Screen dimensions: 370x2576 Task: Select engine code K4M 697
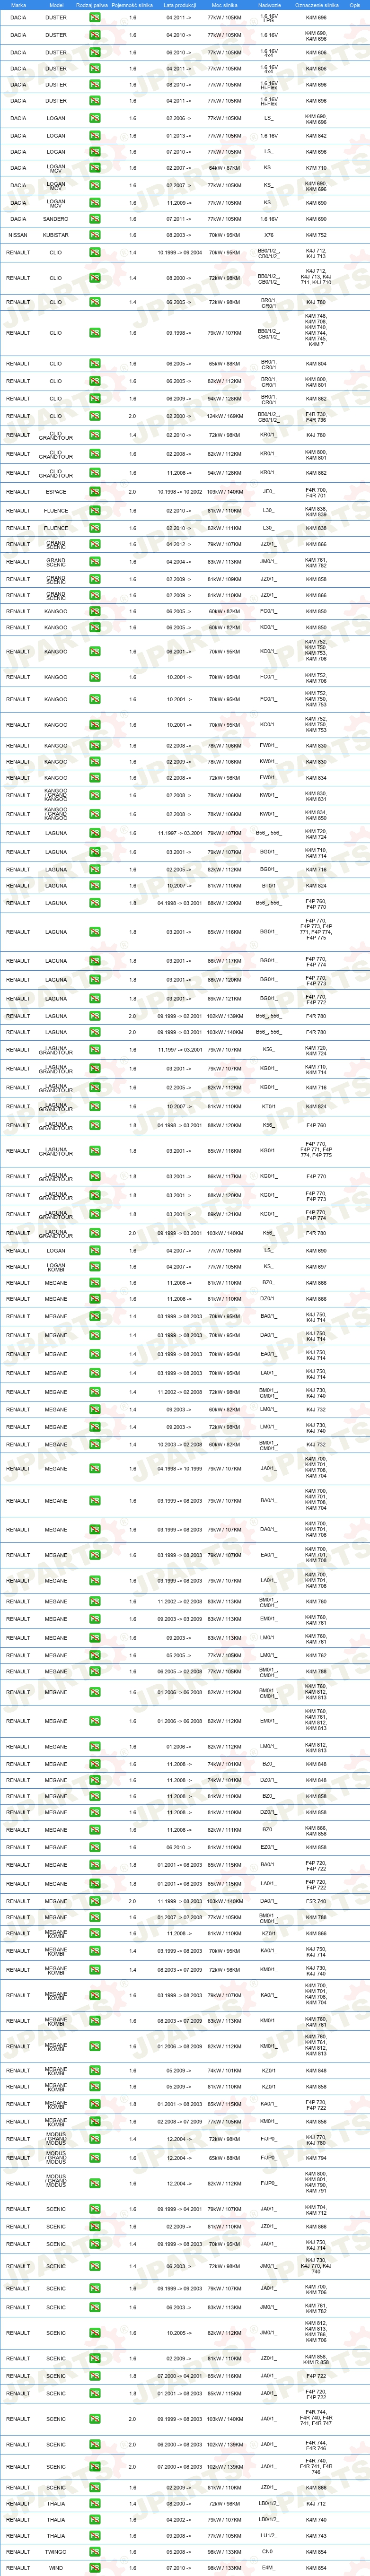pos(316,1267)
